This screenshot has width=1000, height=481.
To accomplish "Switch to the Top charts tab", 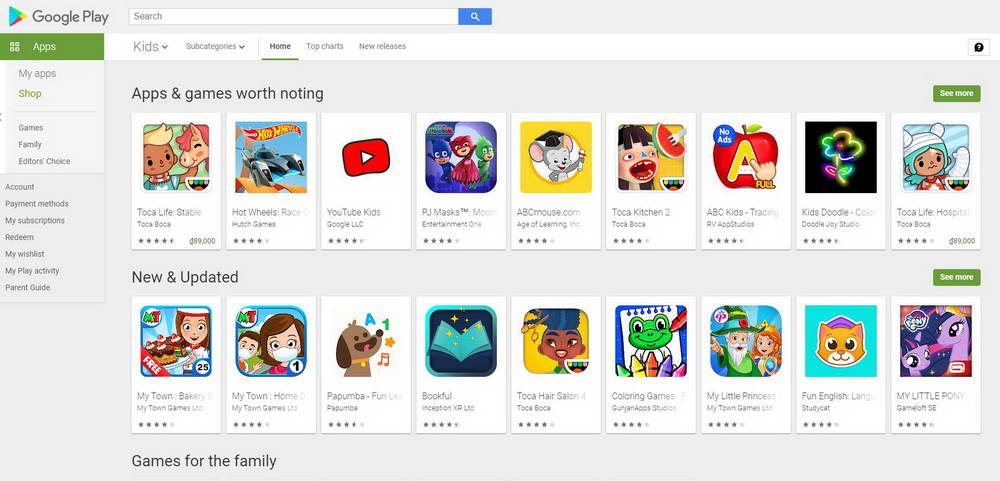I will 325,47.
